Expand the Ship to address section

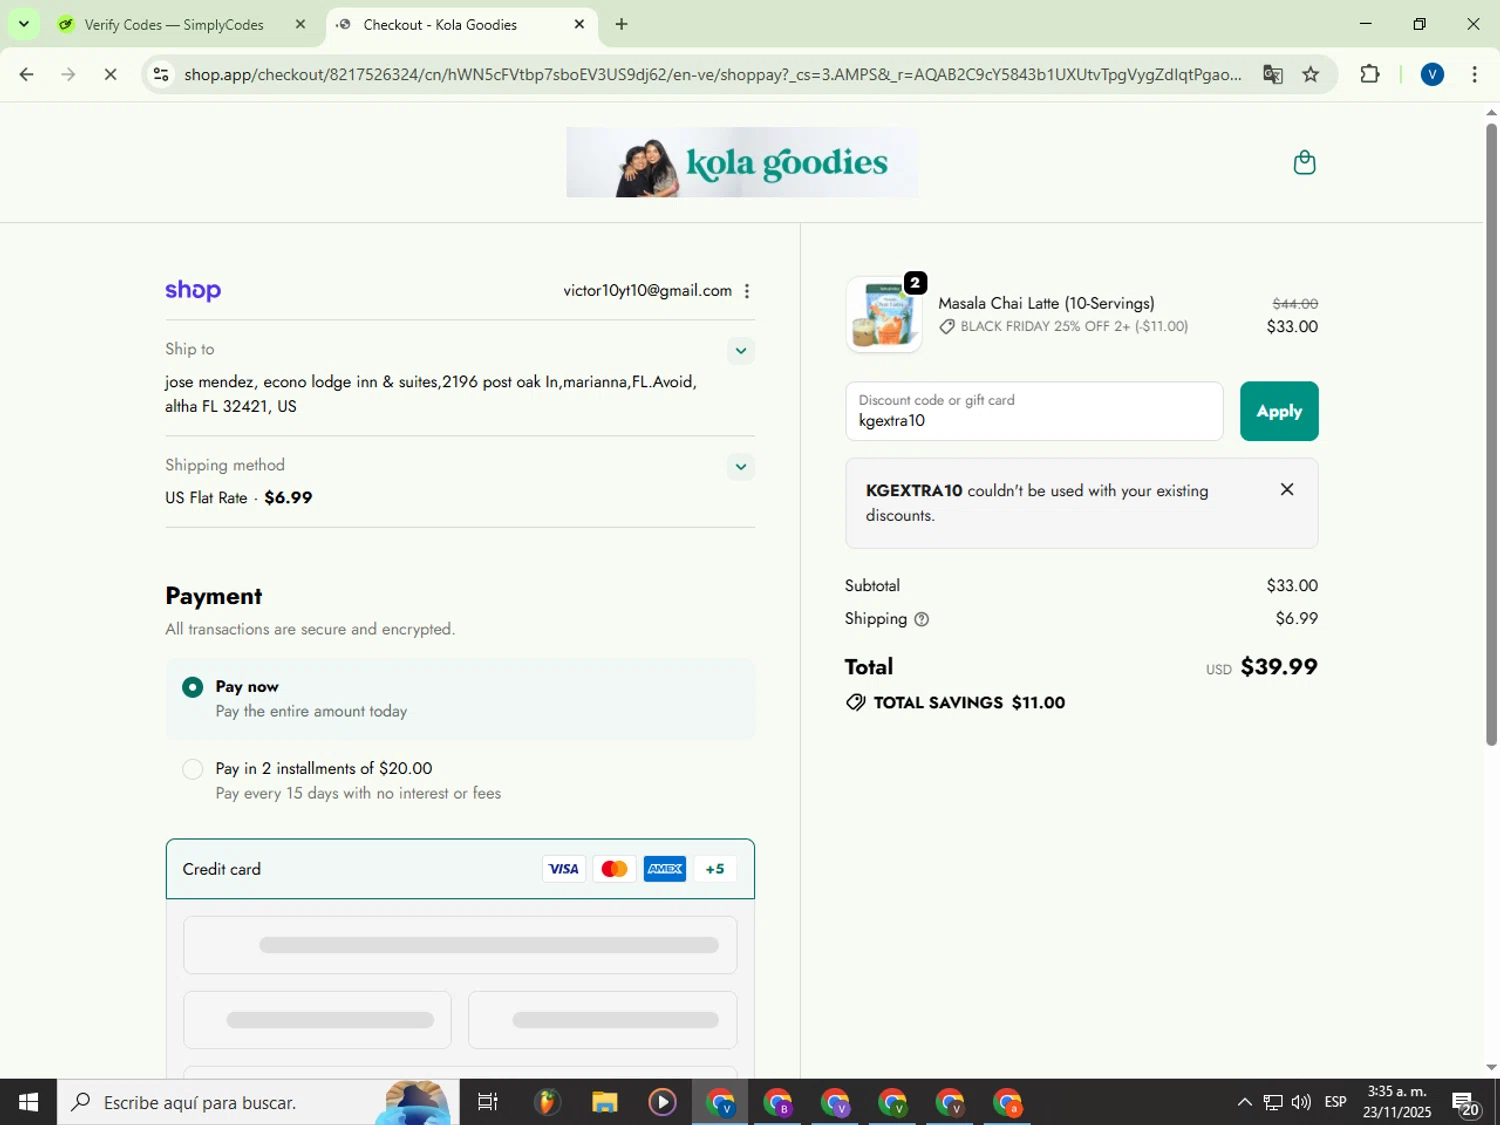740,351
